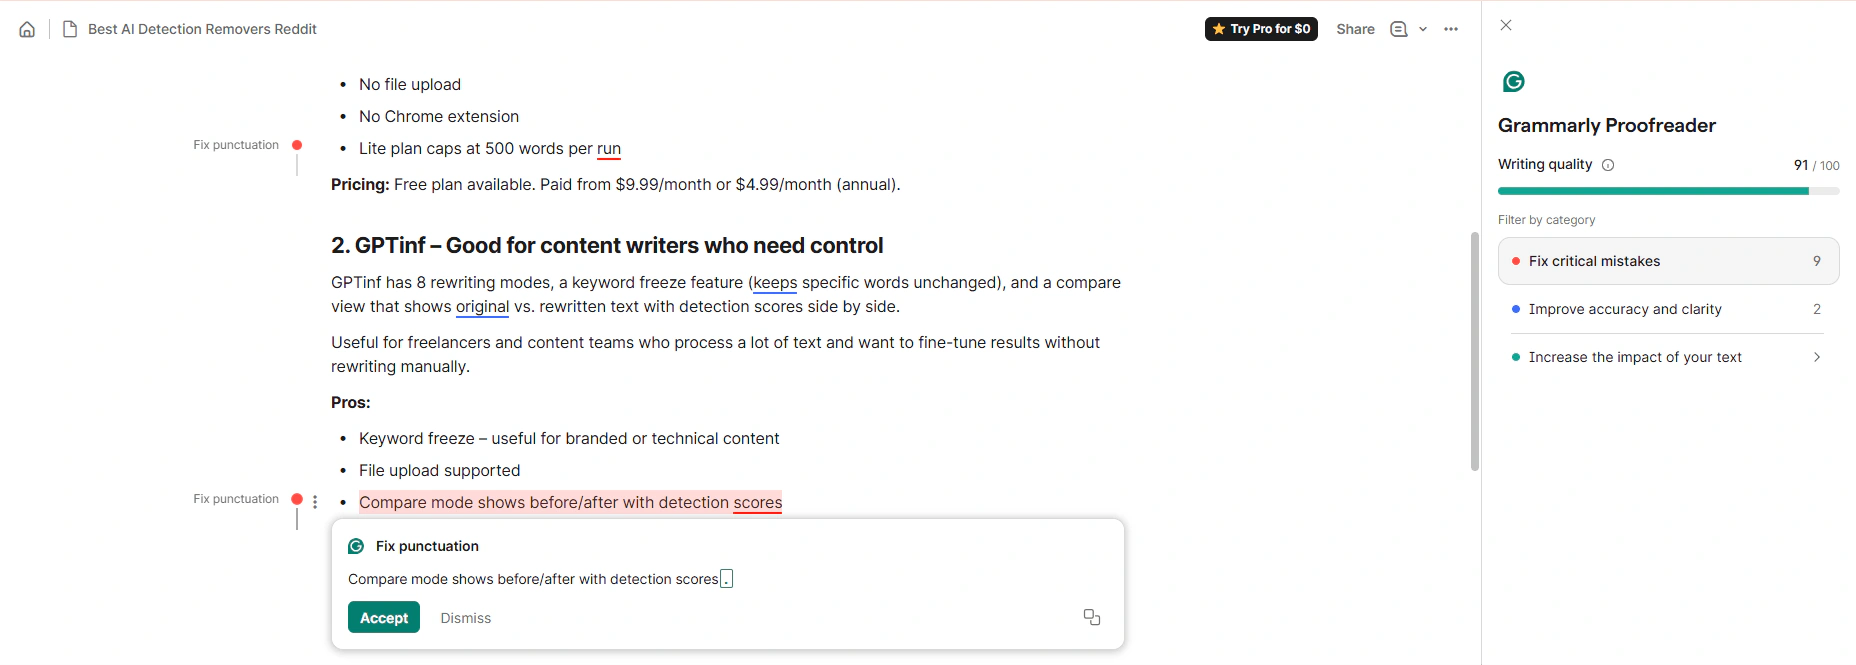Click Grammarly icon in suggestion card header

coord(356,546)
